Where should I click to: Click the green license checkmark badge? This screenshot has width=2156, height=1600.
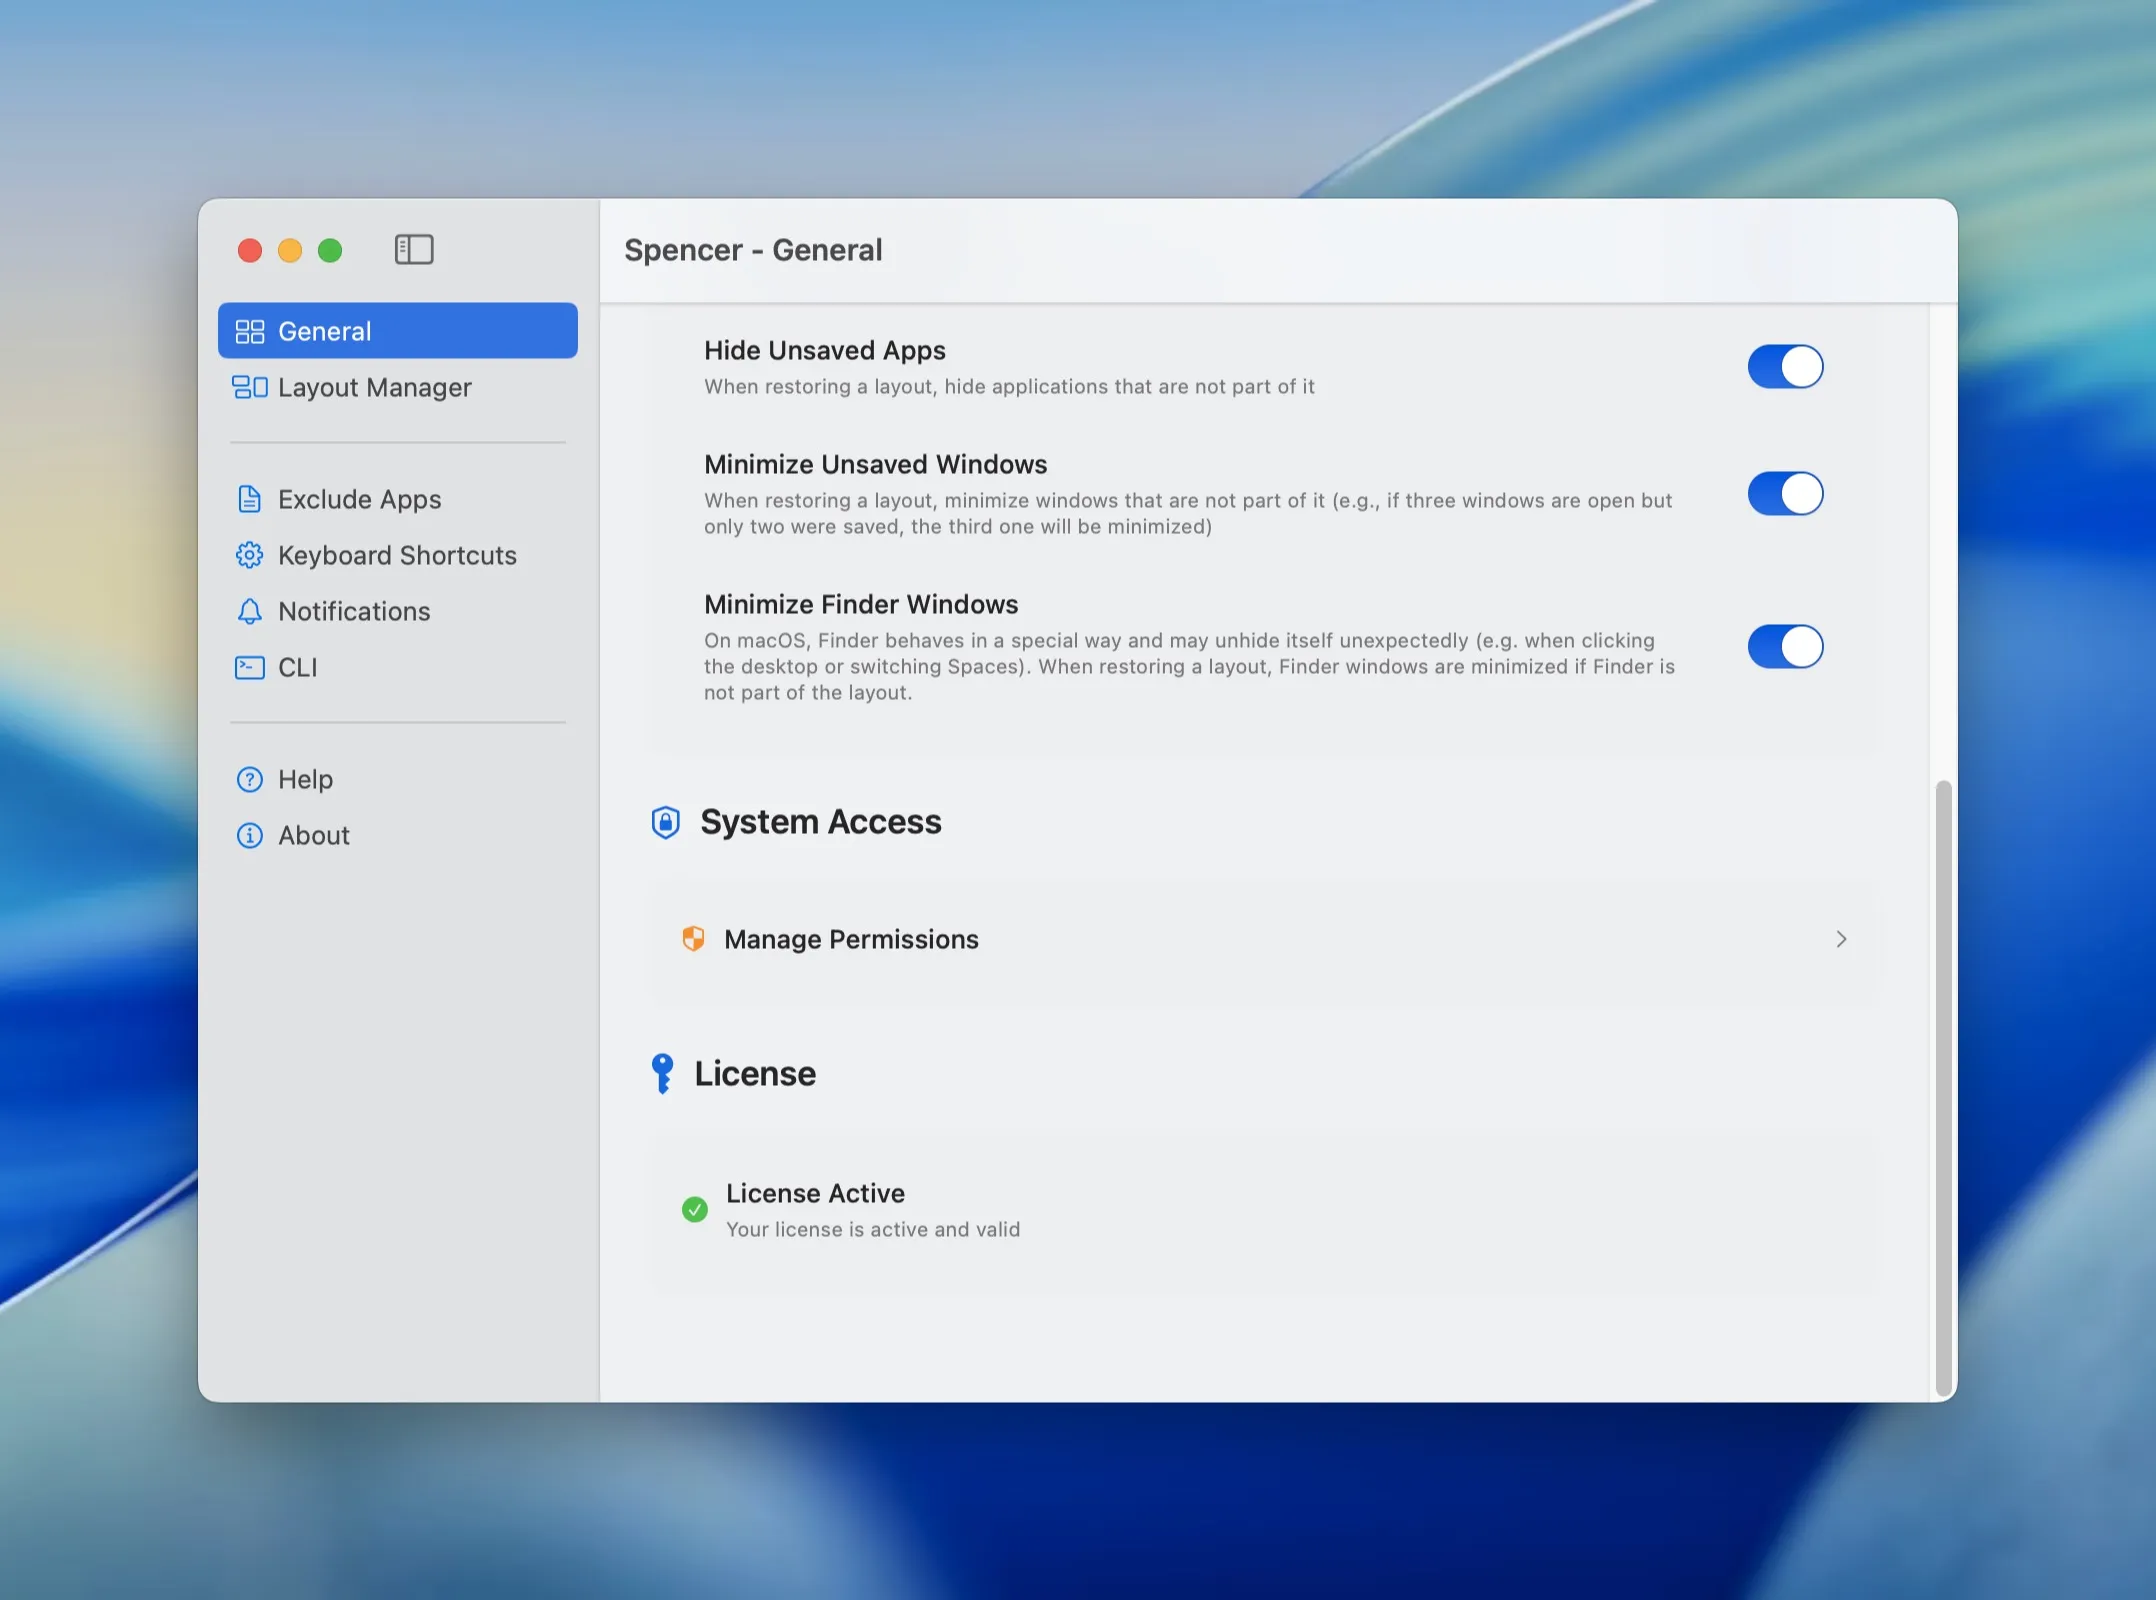click(694, 1210)
